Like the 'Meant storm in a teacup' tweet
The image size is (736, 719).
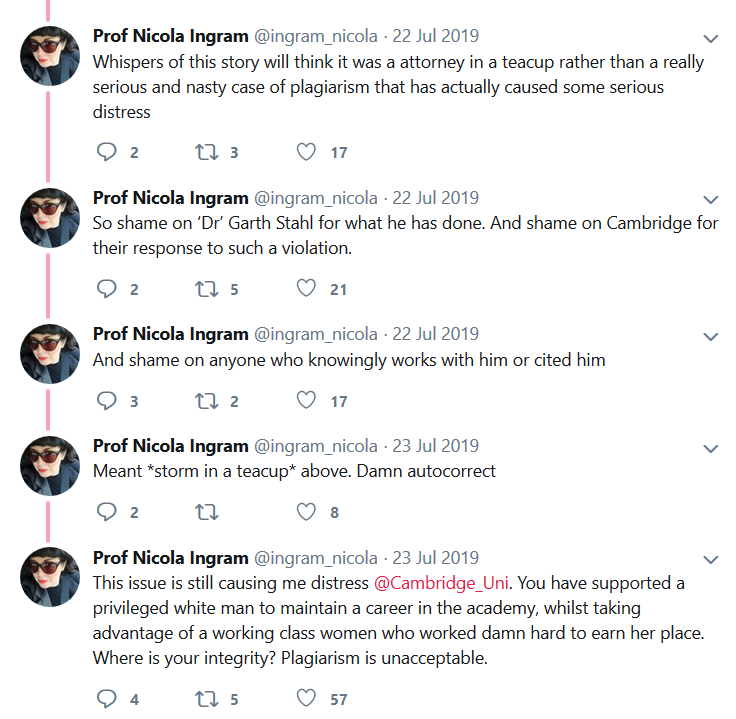307,512
